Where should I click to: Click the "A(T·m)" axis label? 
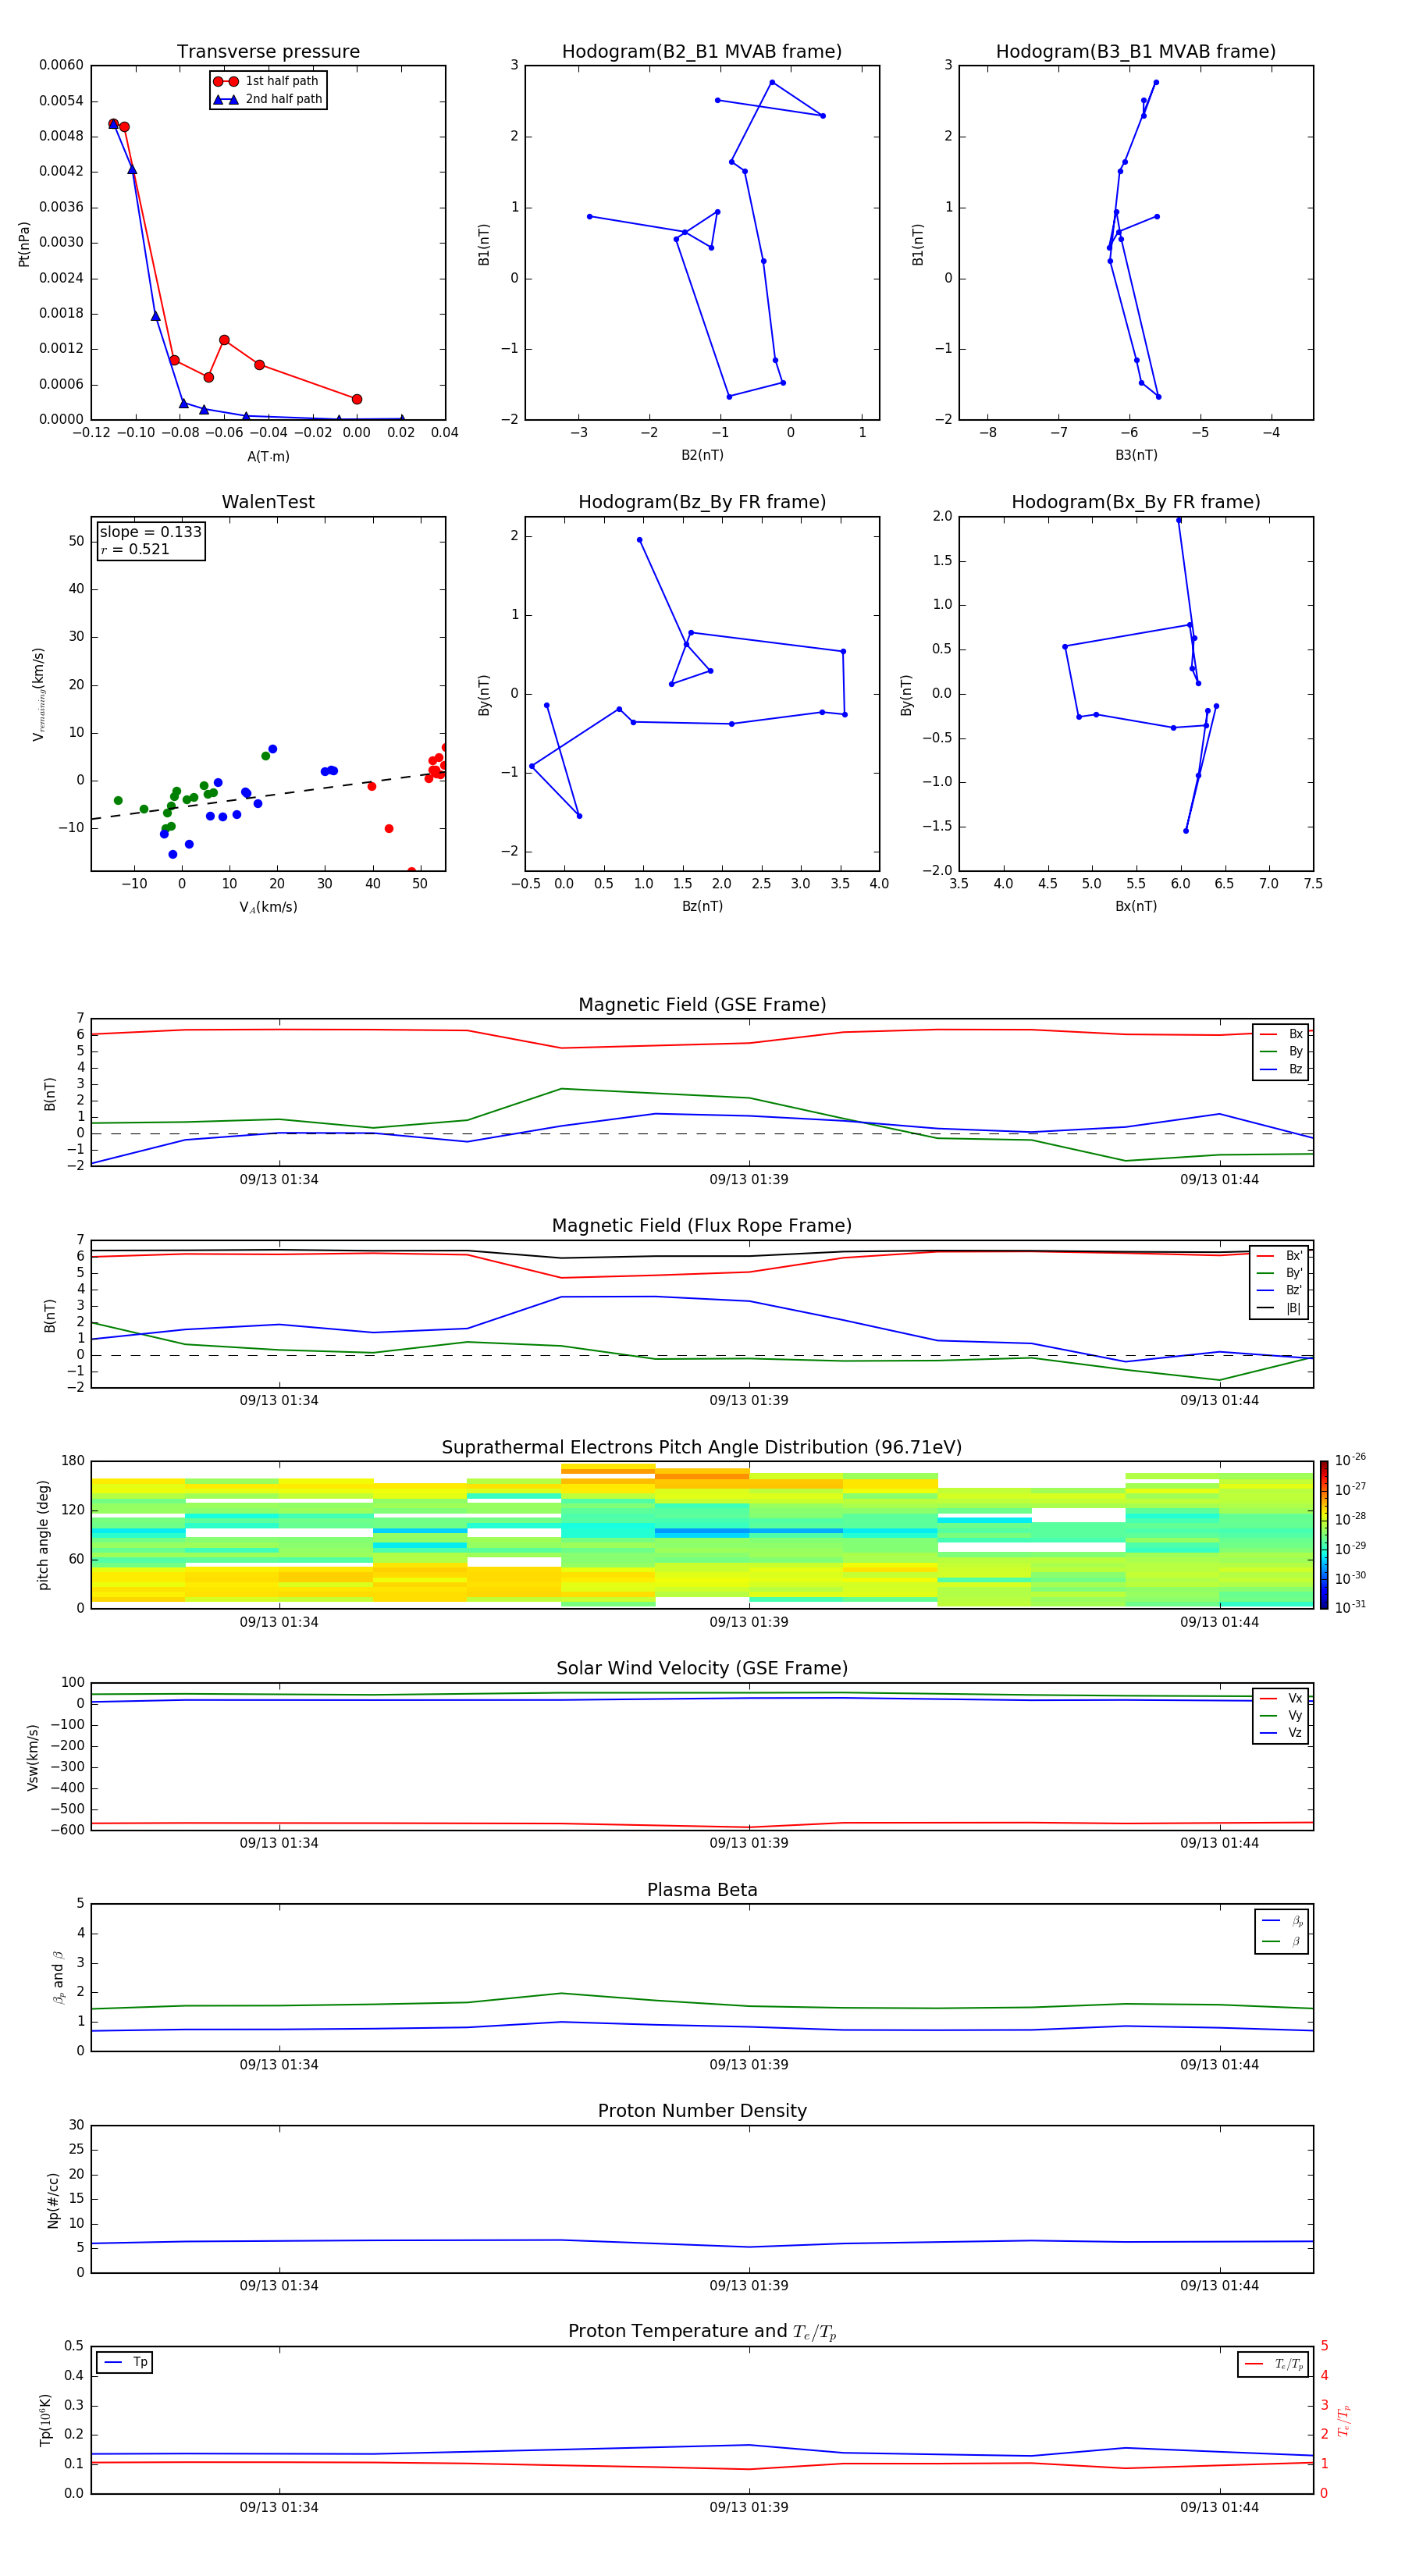(x=268, y=457)
